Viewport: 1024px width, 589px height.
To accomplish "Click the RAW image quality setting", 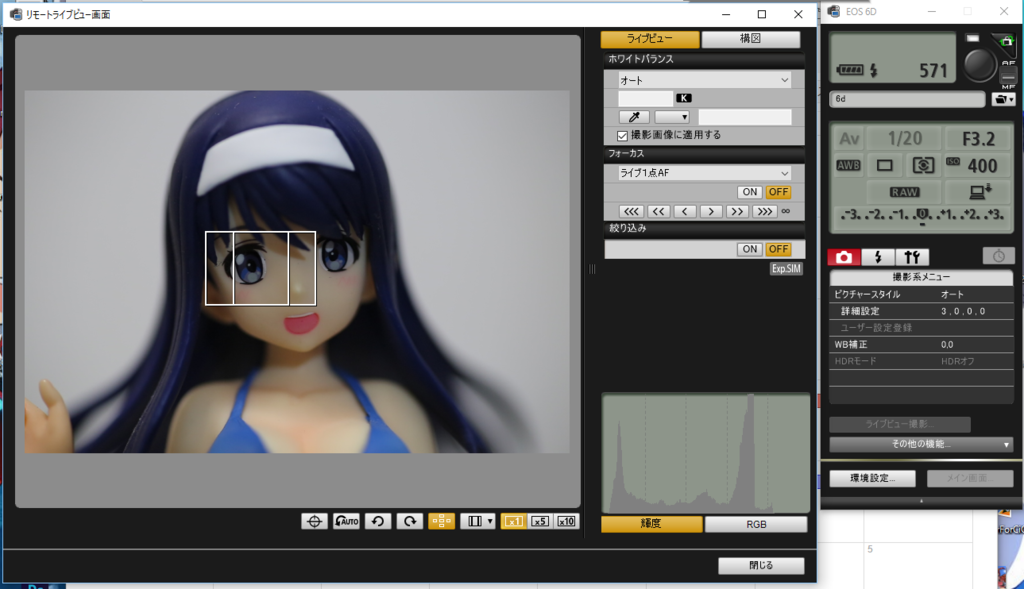I will click(x=904, y=192).
